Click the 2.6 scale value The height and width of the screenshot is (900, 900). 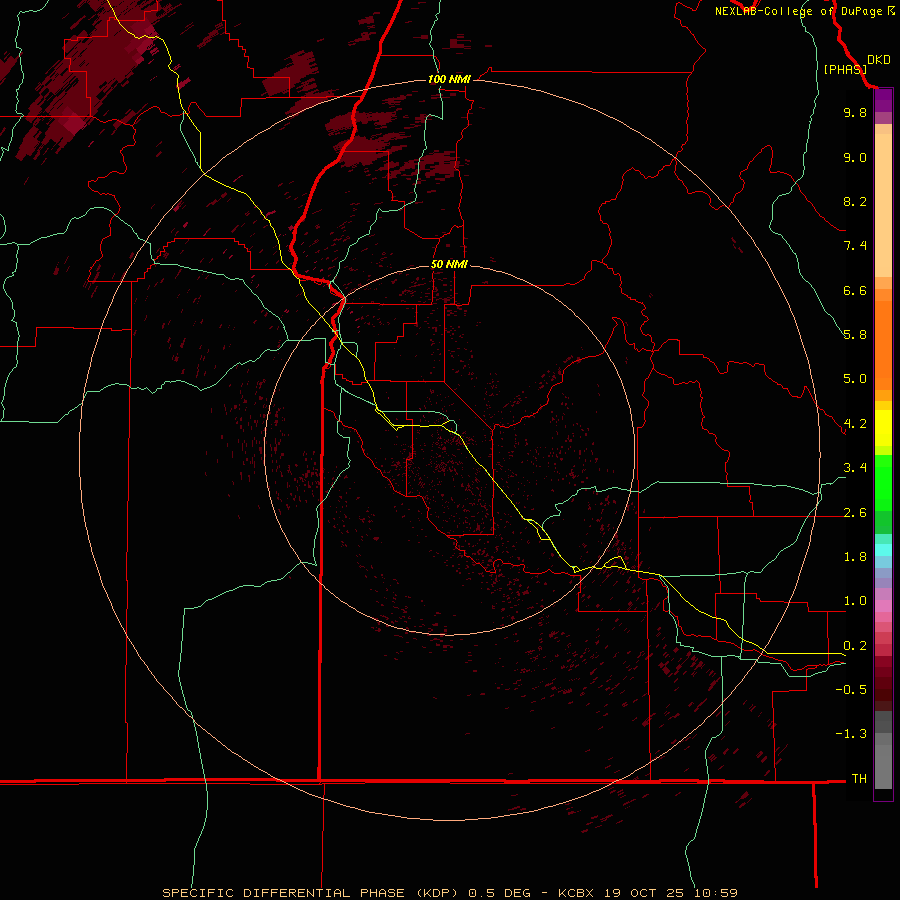point(855,513)
